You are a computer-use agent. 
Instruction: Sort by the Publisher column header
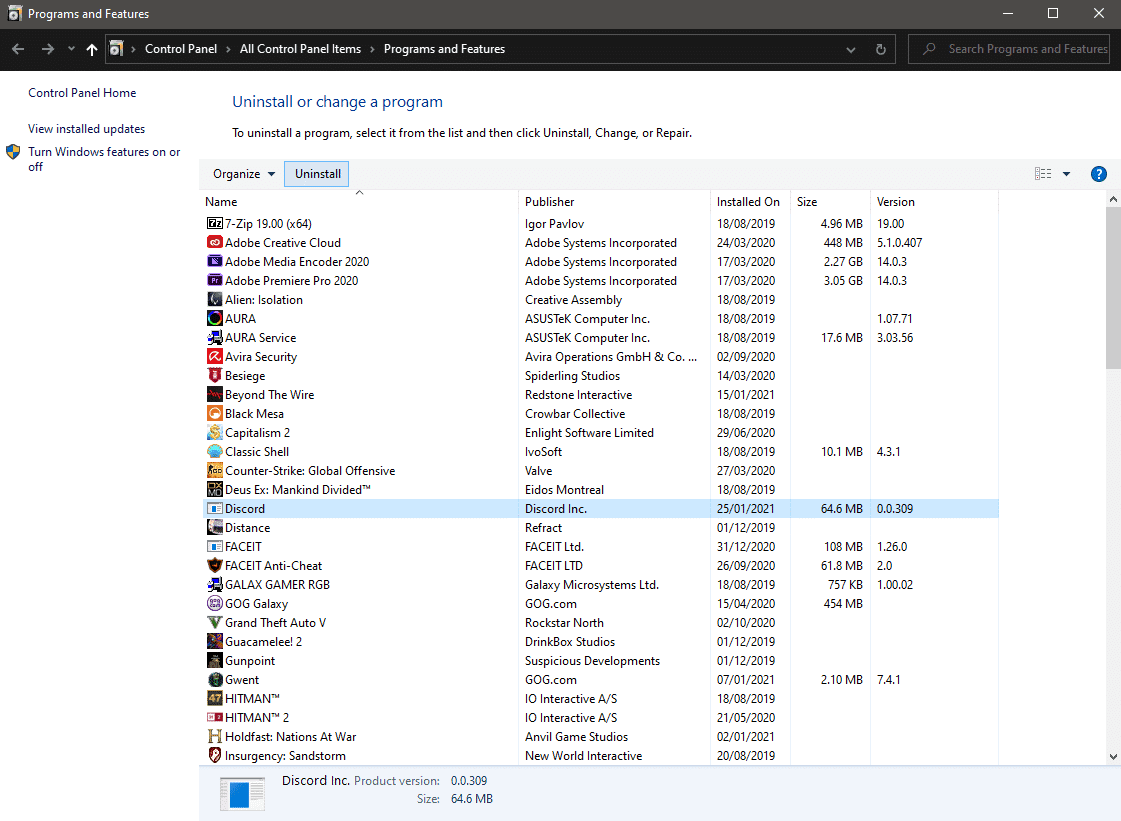[615, 202]
